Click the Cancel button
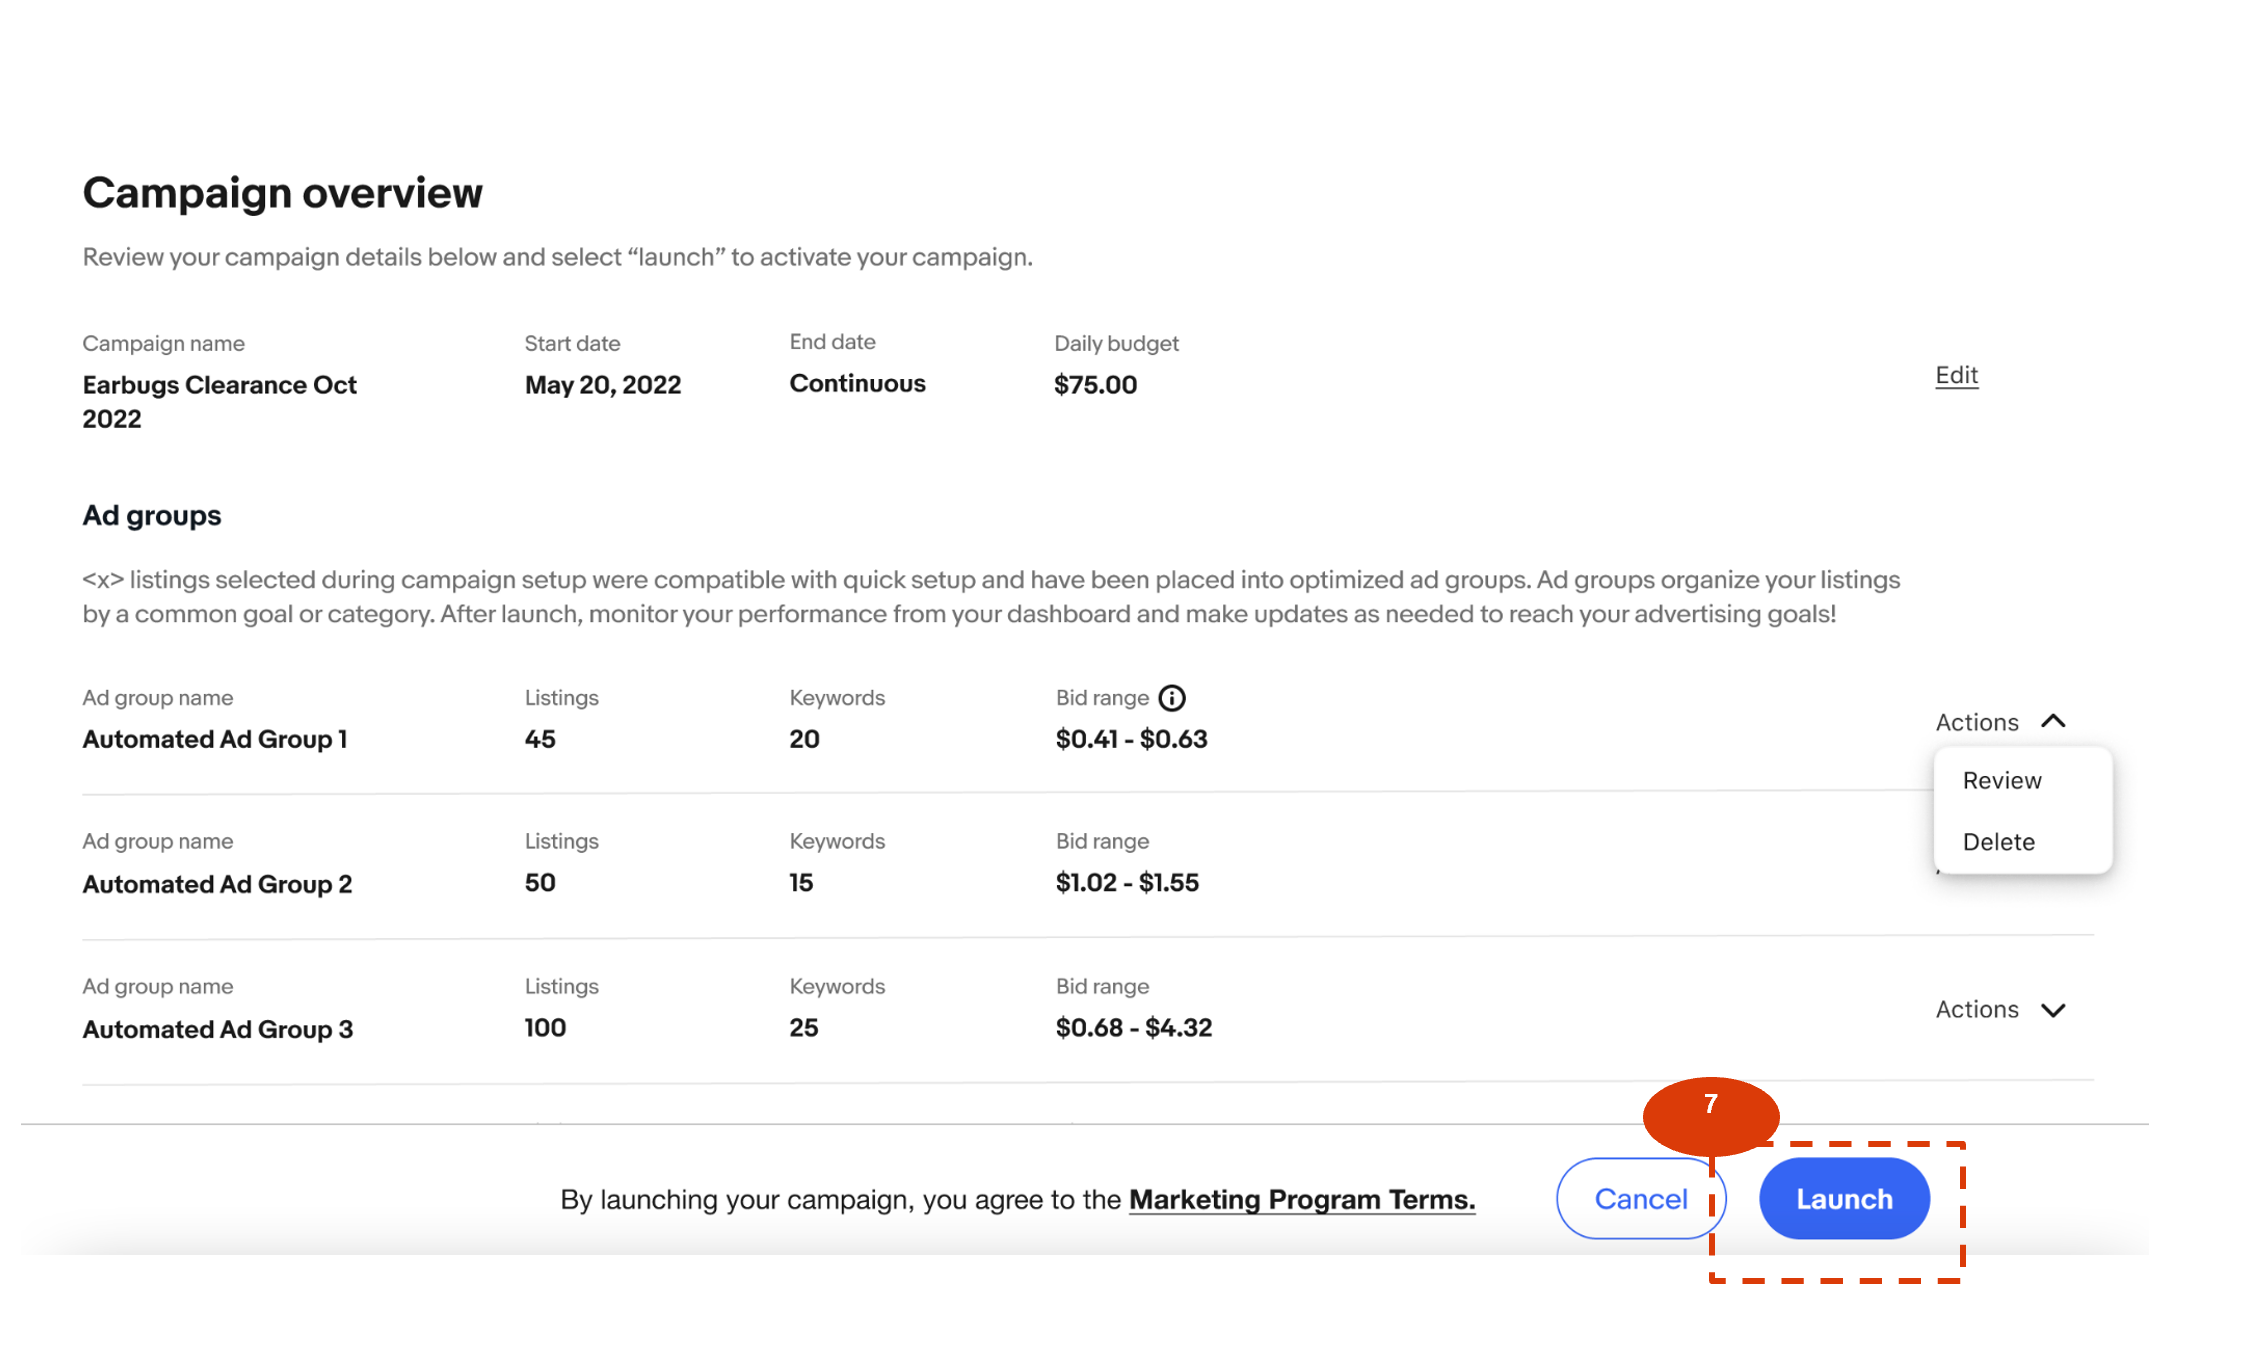This screenshot has width=2262, height=1359. (x=1640, y=1198)
